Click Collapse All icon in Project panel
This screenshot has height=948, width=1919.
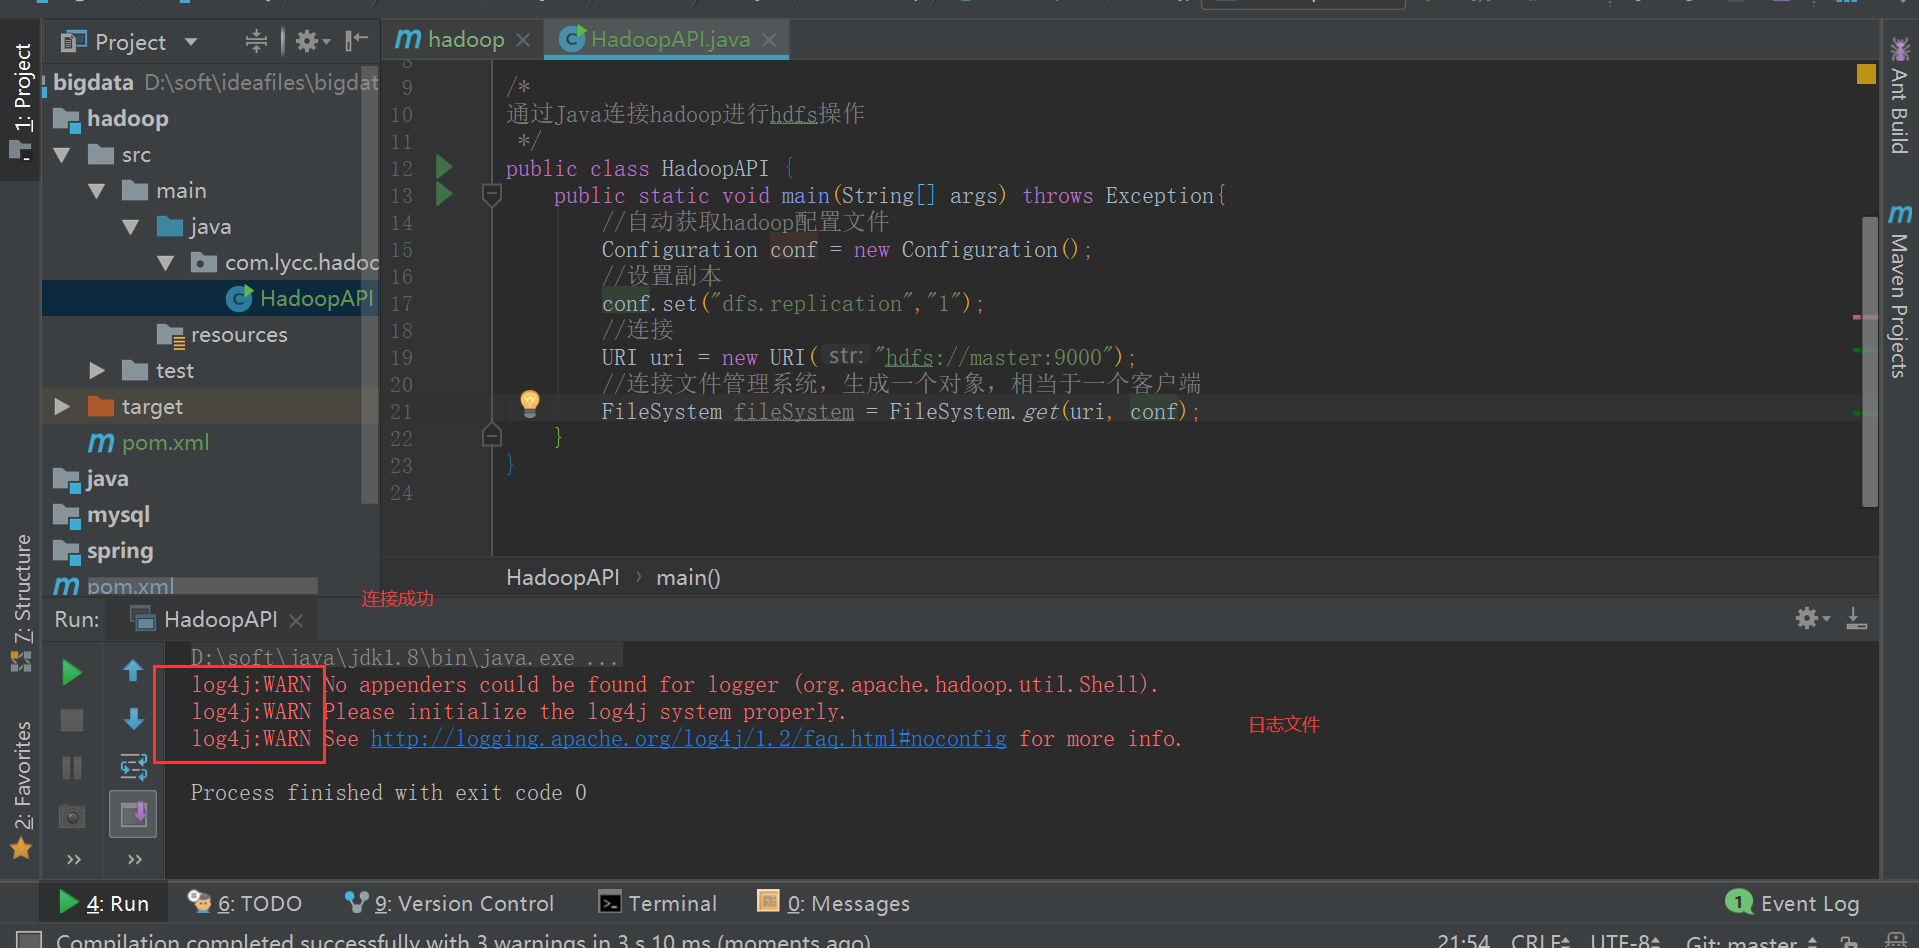click(256, 41)
